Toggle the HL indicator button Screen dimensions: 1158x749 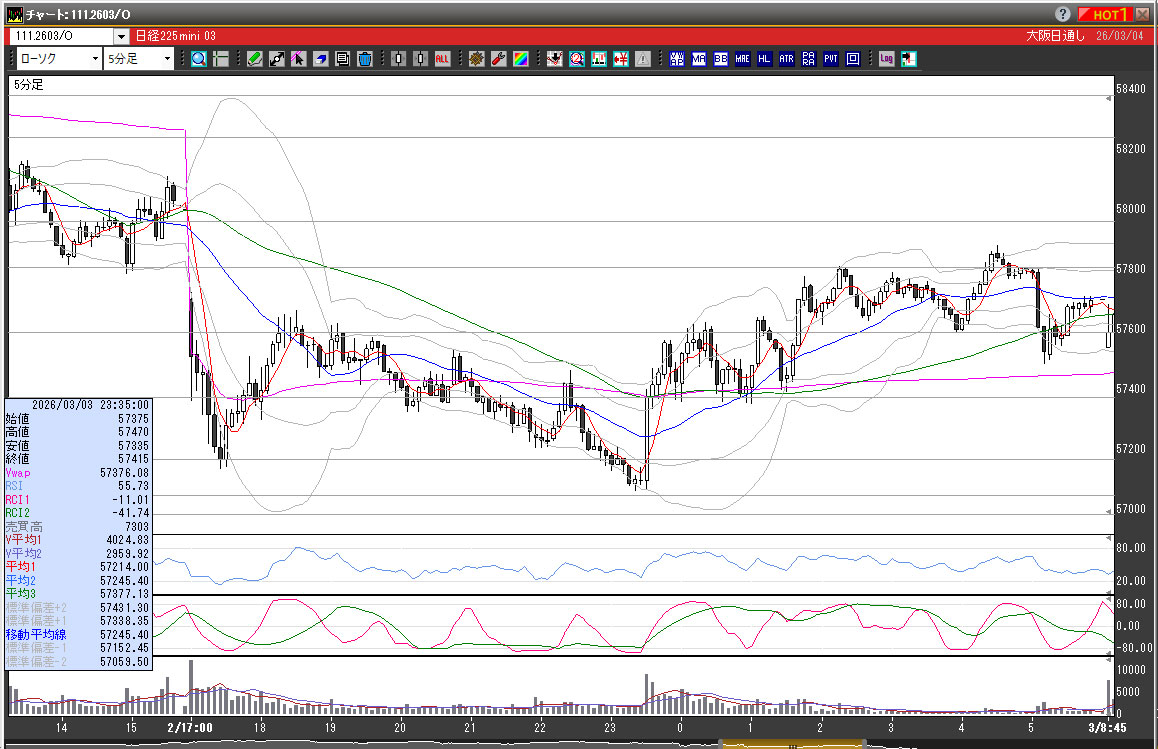(765, 59)
